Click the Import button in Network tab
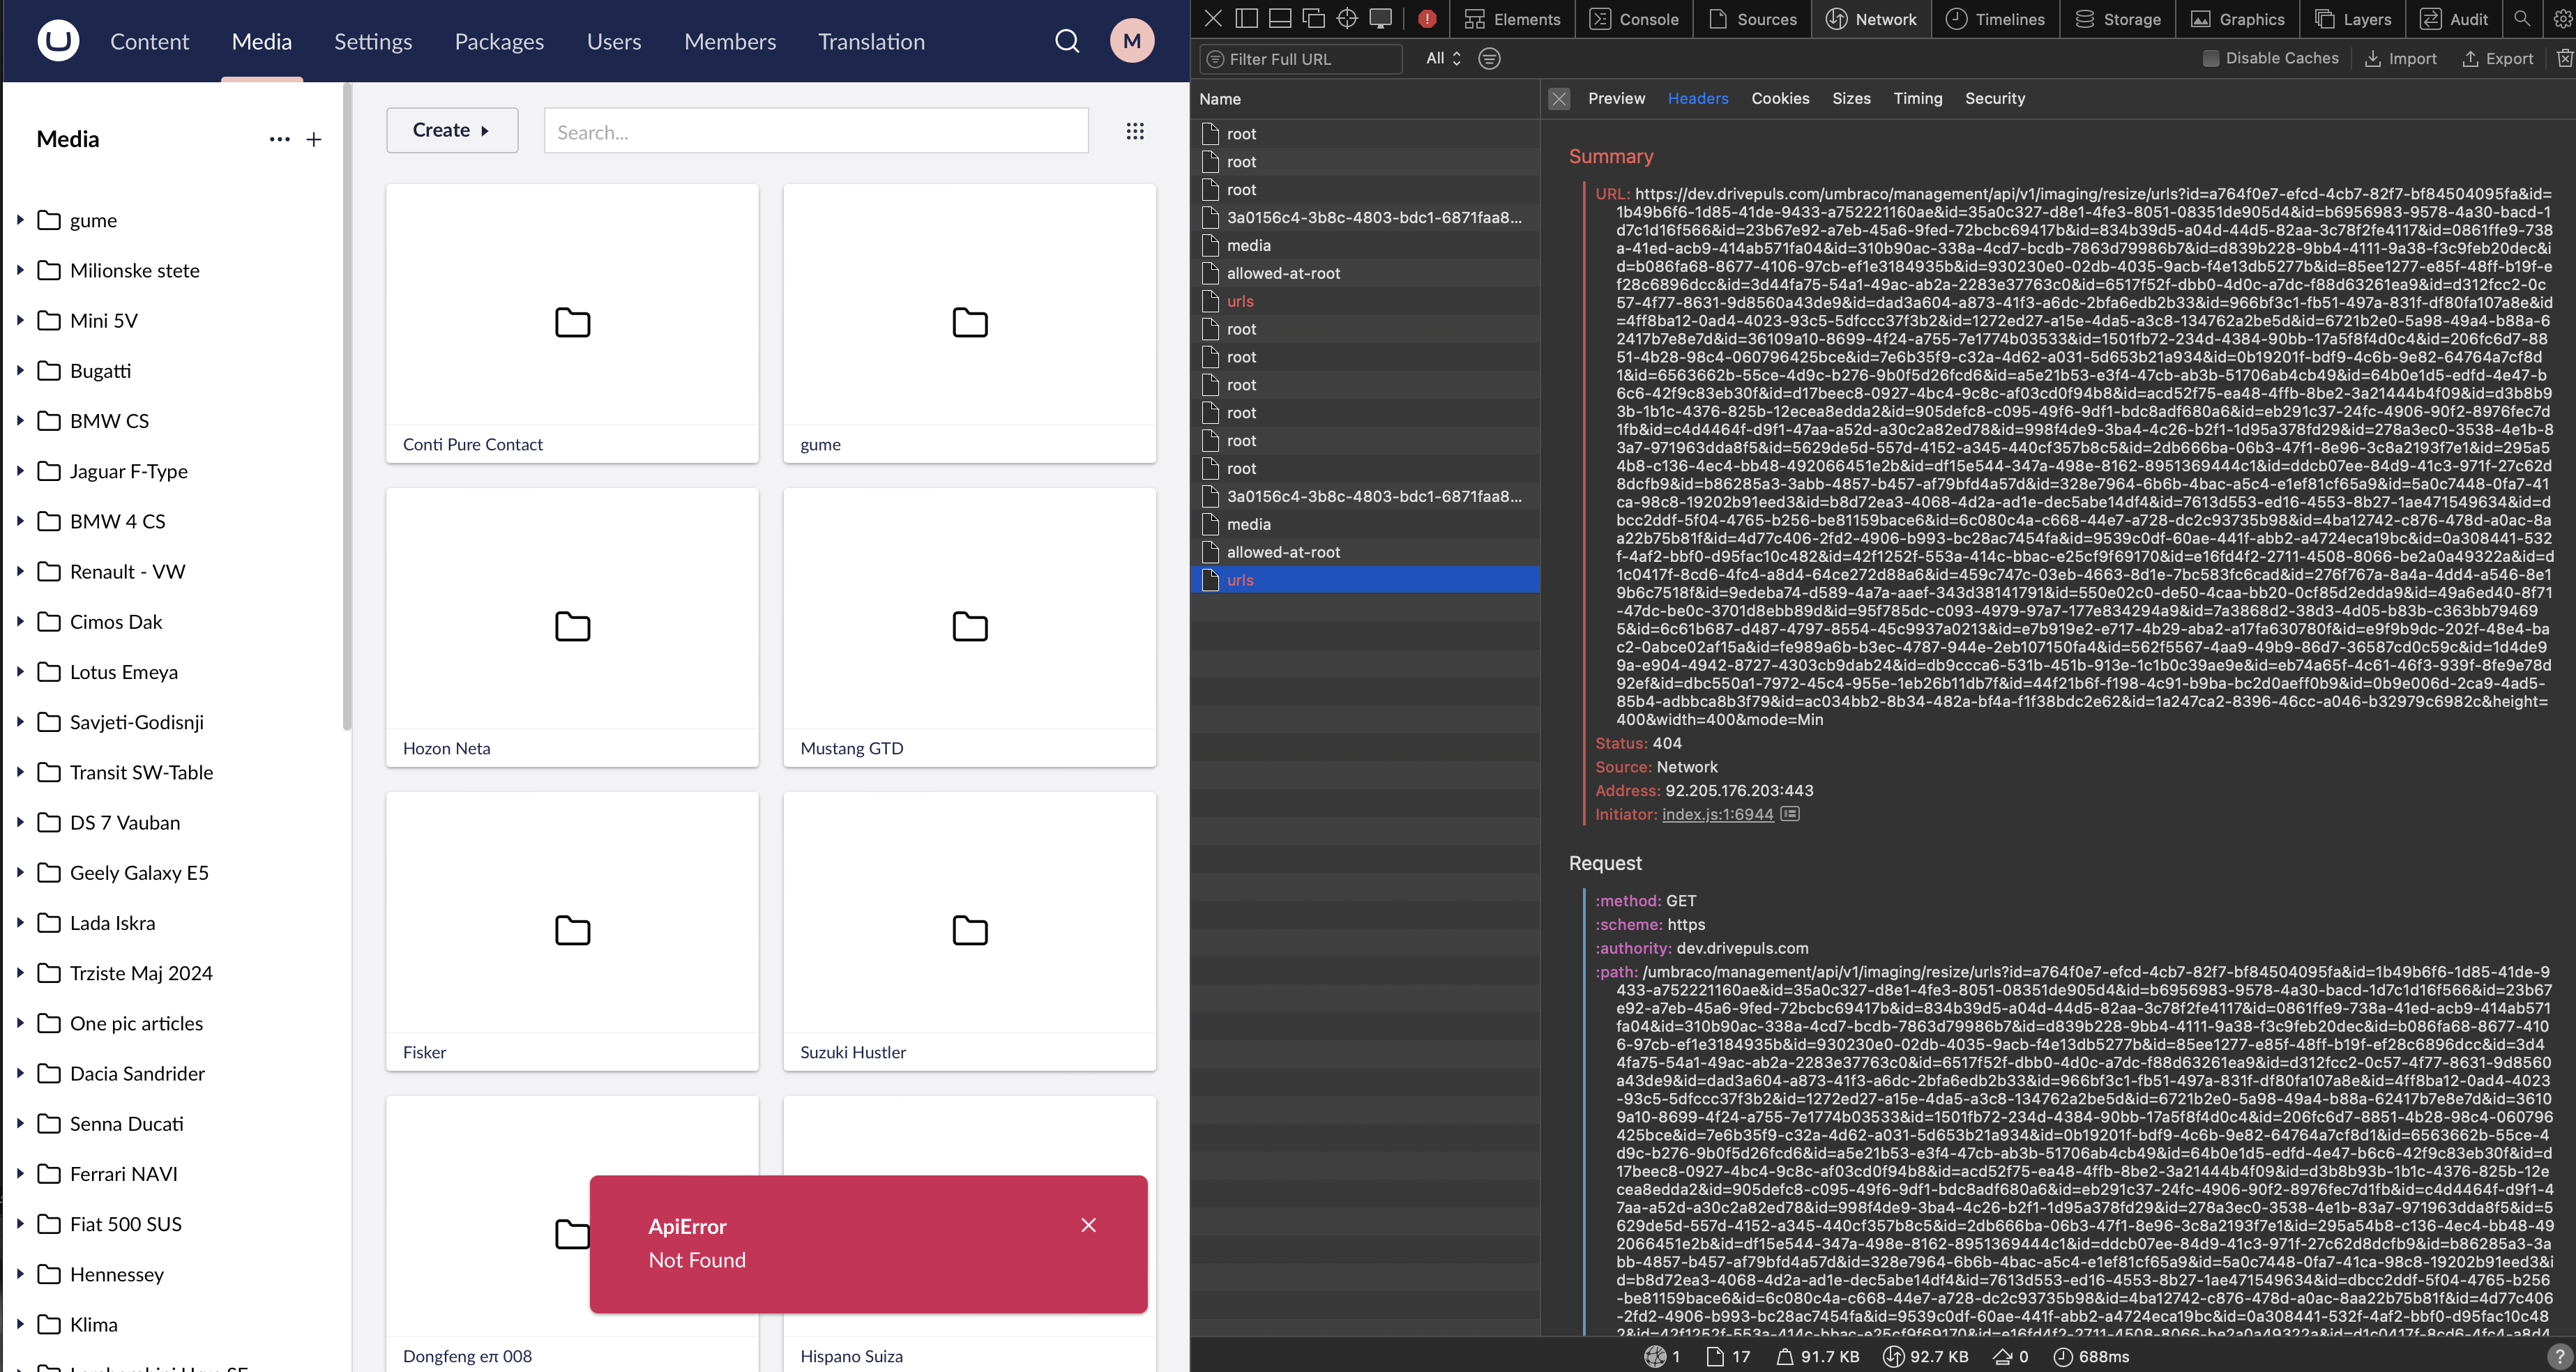This screenshot has width=2576, height=1372. [2400, 58]
